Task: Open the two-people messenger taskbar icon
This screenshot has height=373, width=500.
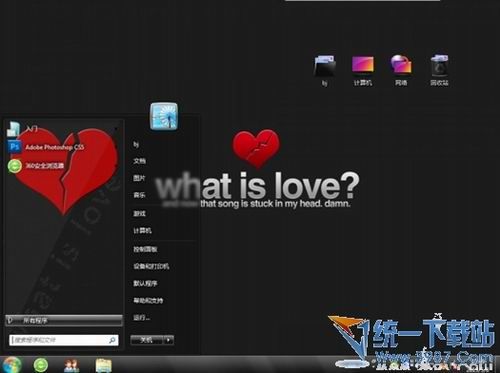Action: [x=72, y=366]
